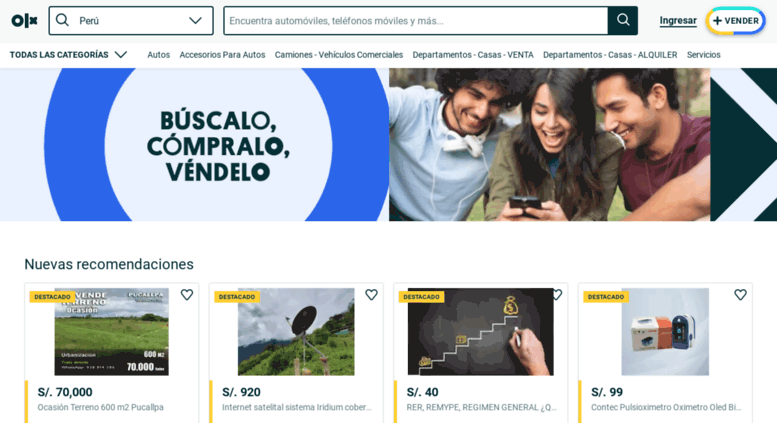Toggle favorite heart on Internet satelital listing
The height and width of the screenshot is (423, 777).
pyautogui.click(x=371, y=295)
